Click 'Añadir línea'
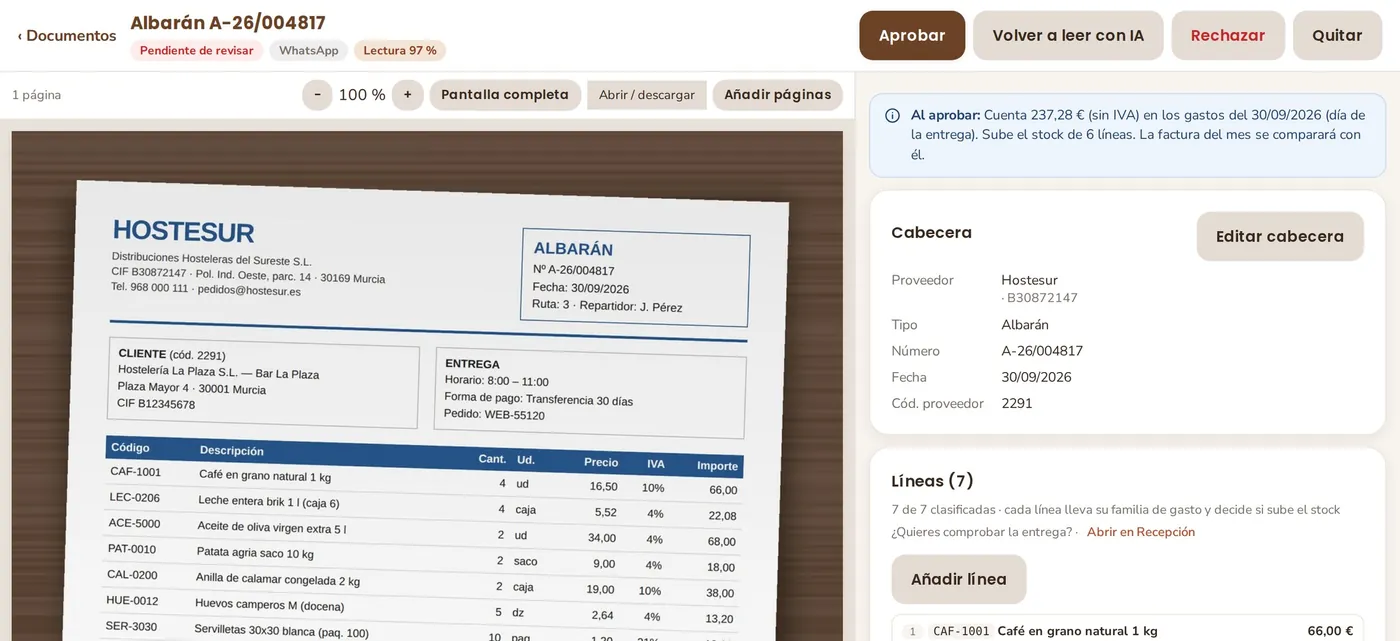Viewport: 1400px width, 641px height. 959,580
